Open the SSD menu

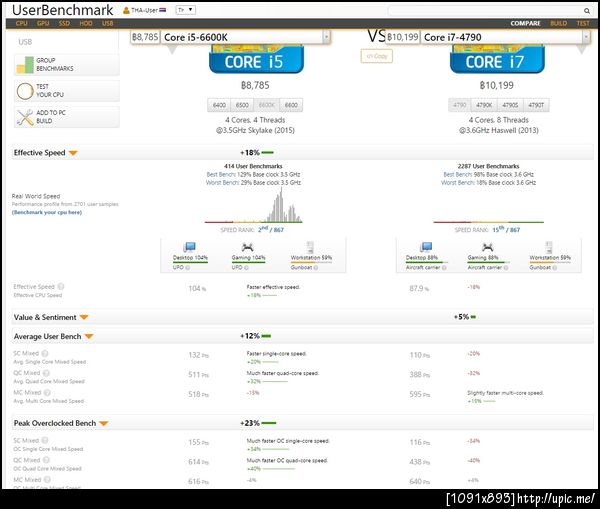[x=64, y=23]
